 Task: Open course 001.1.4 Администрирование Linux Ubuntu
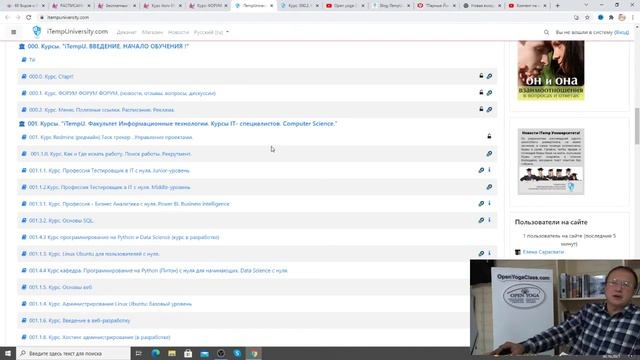[110, 304]
